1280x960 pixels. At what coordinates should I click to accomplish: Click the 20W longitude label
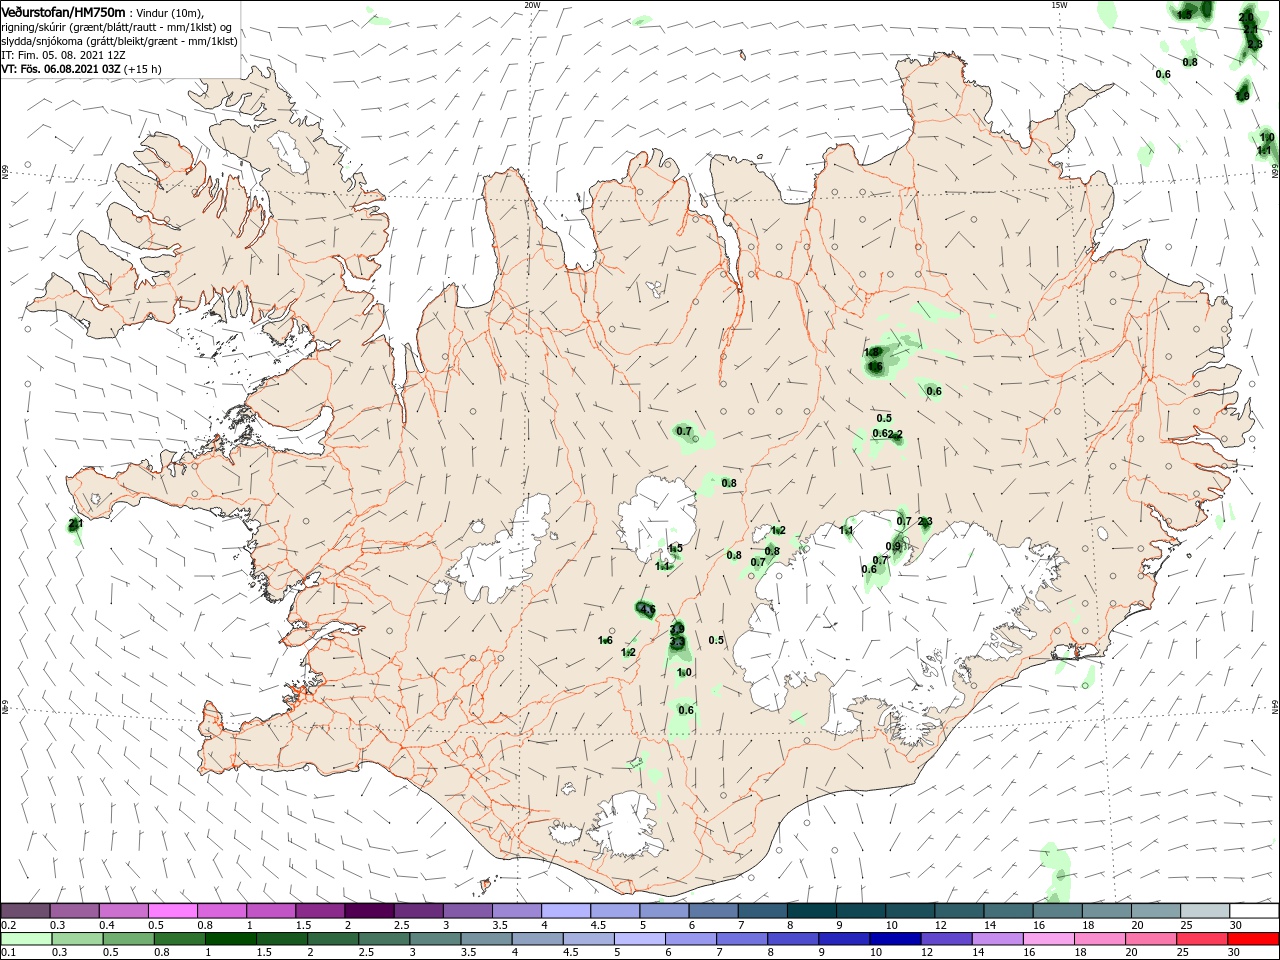(532, 5)
